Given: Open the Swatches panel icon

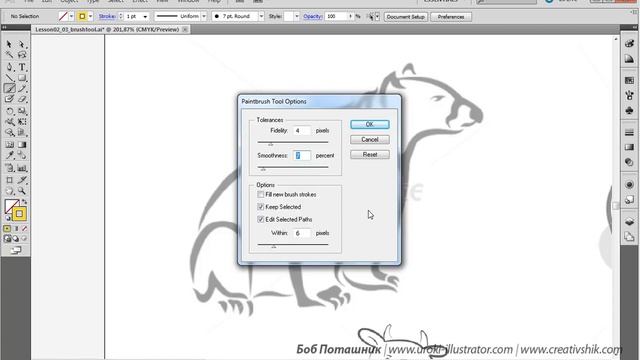Looking at the screenshot, I should coord(629,80).
